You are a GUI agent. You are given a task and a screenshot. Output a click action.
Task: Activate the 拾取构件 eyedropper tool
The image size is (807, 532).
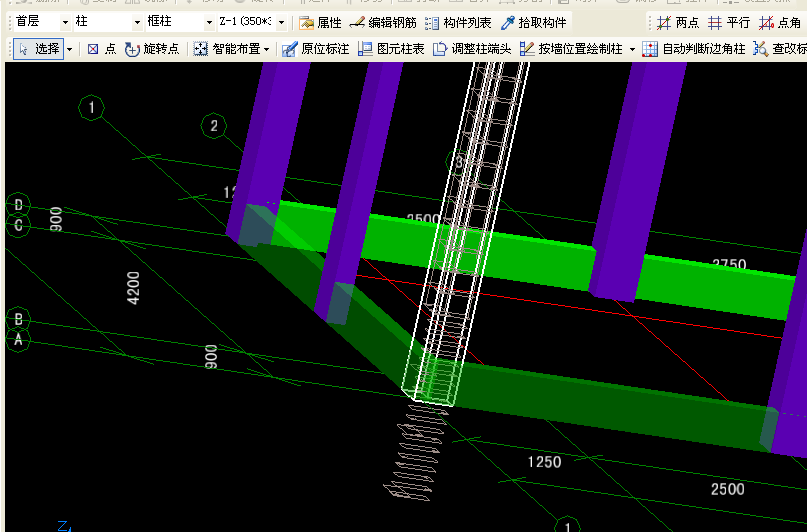[x=534, y=23]
